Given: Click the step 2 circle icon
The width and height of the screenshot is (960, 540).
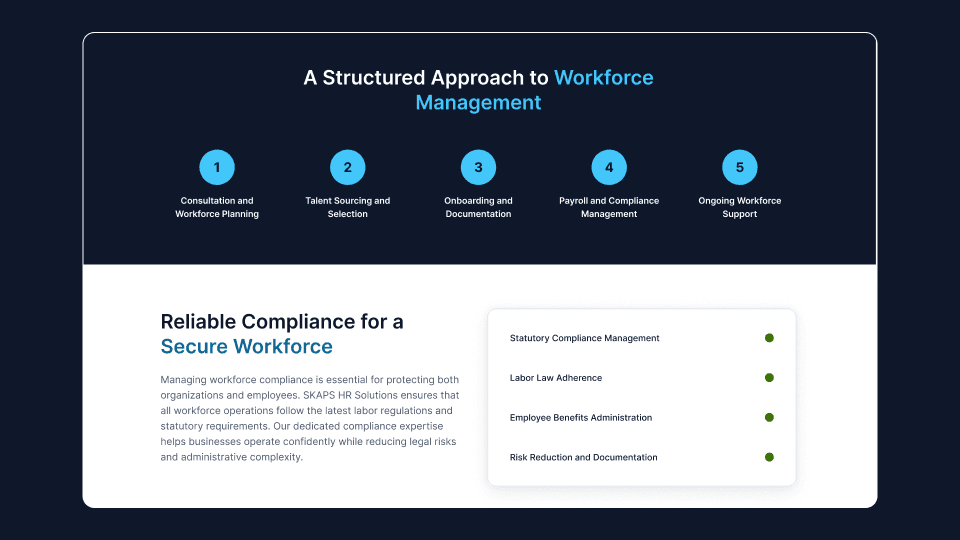Looking at the screenshot, I should (x=348, y=167).
